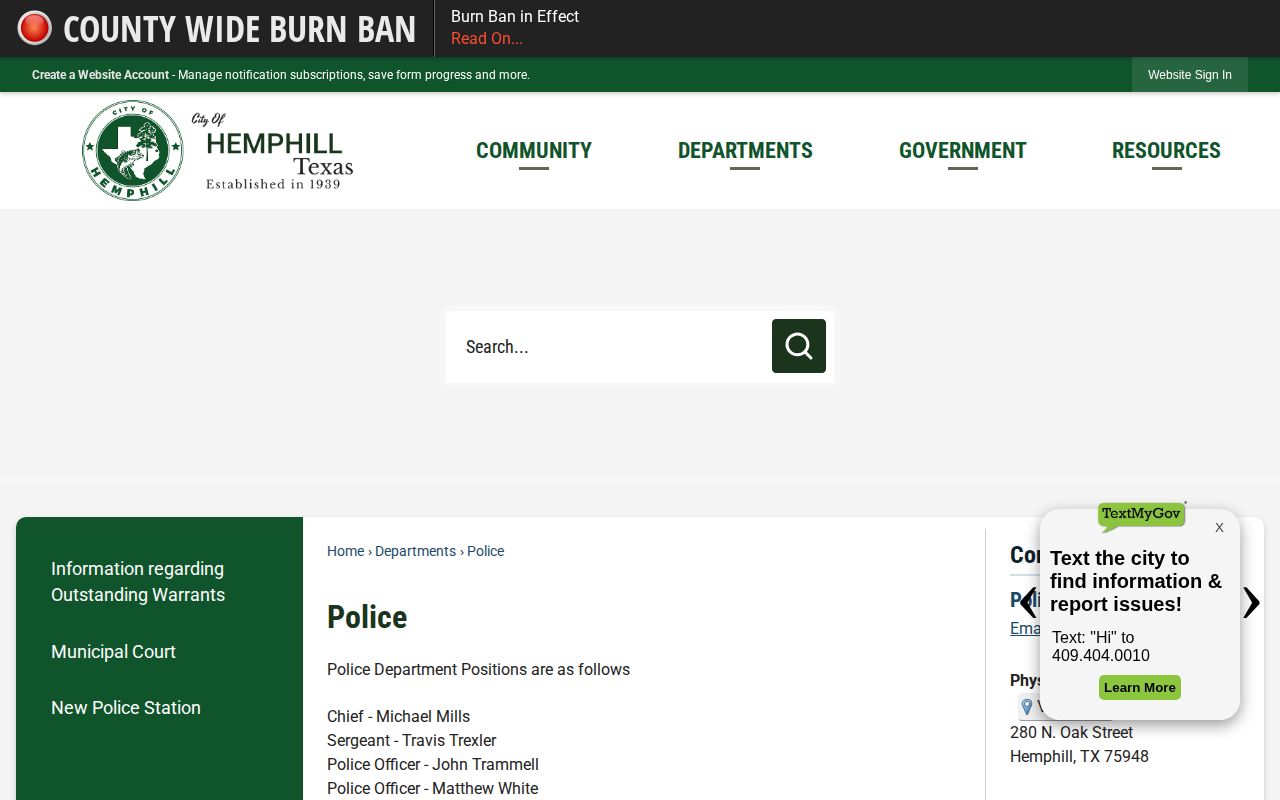This screenshot has height=800, width=1280.
Task: Open the City of Hemphill logo homepage
Action: pos(218,150)
